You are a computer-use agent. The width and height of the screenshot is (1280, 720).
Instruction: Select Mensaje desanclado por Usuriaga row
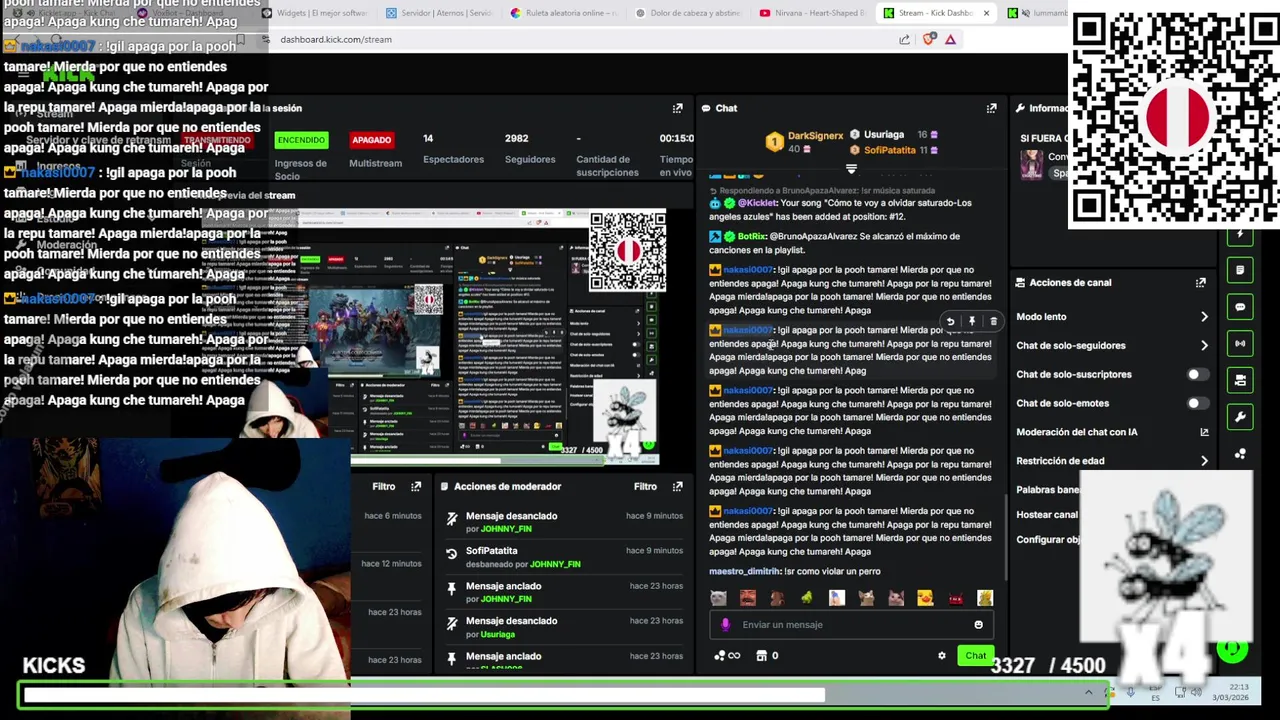564,627
